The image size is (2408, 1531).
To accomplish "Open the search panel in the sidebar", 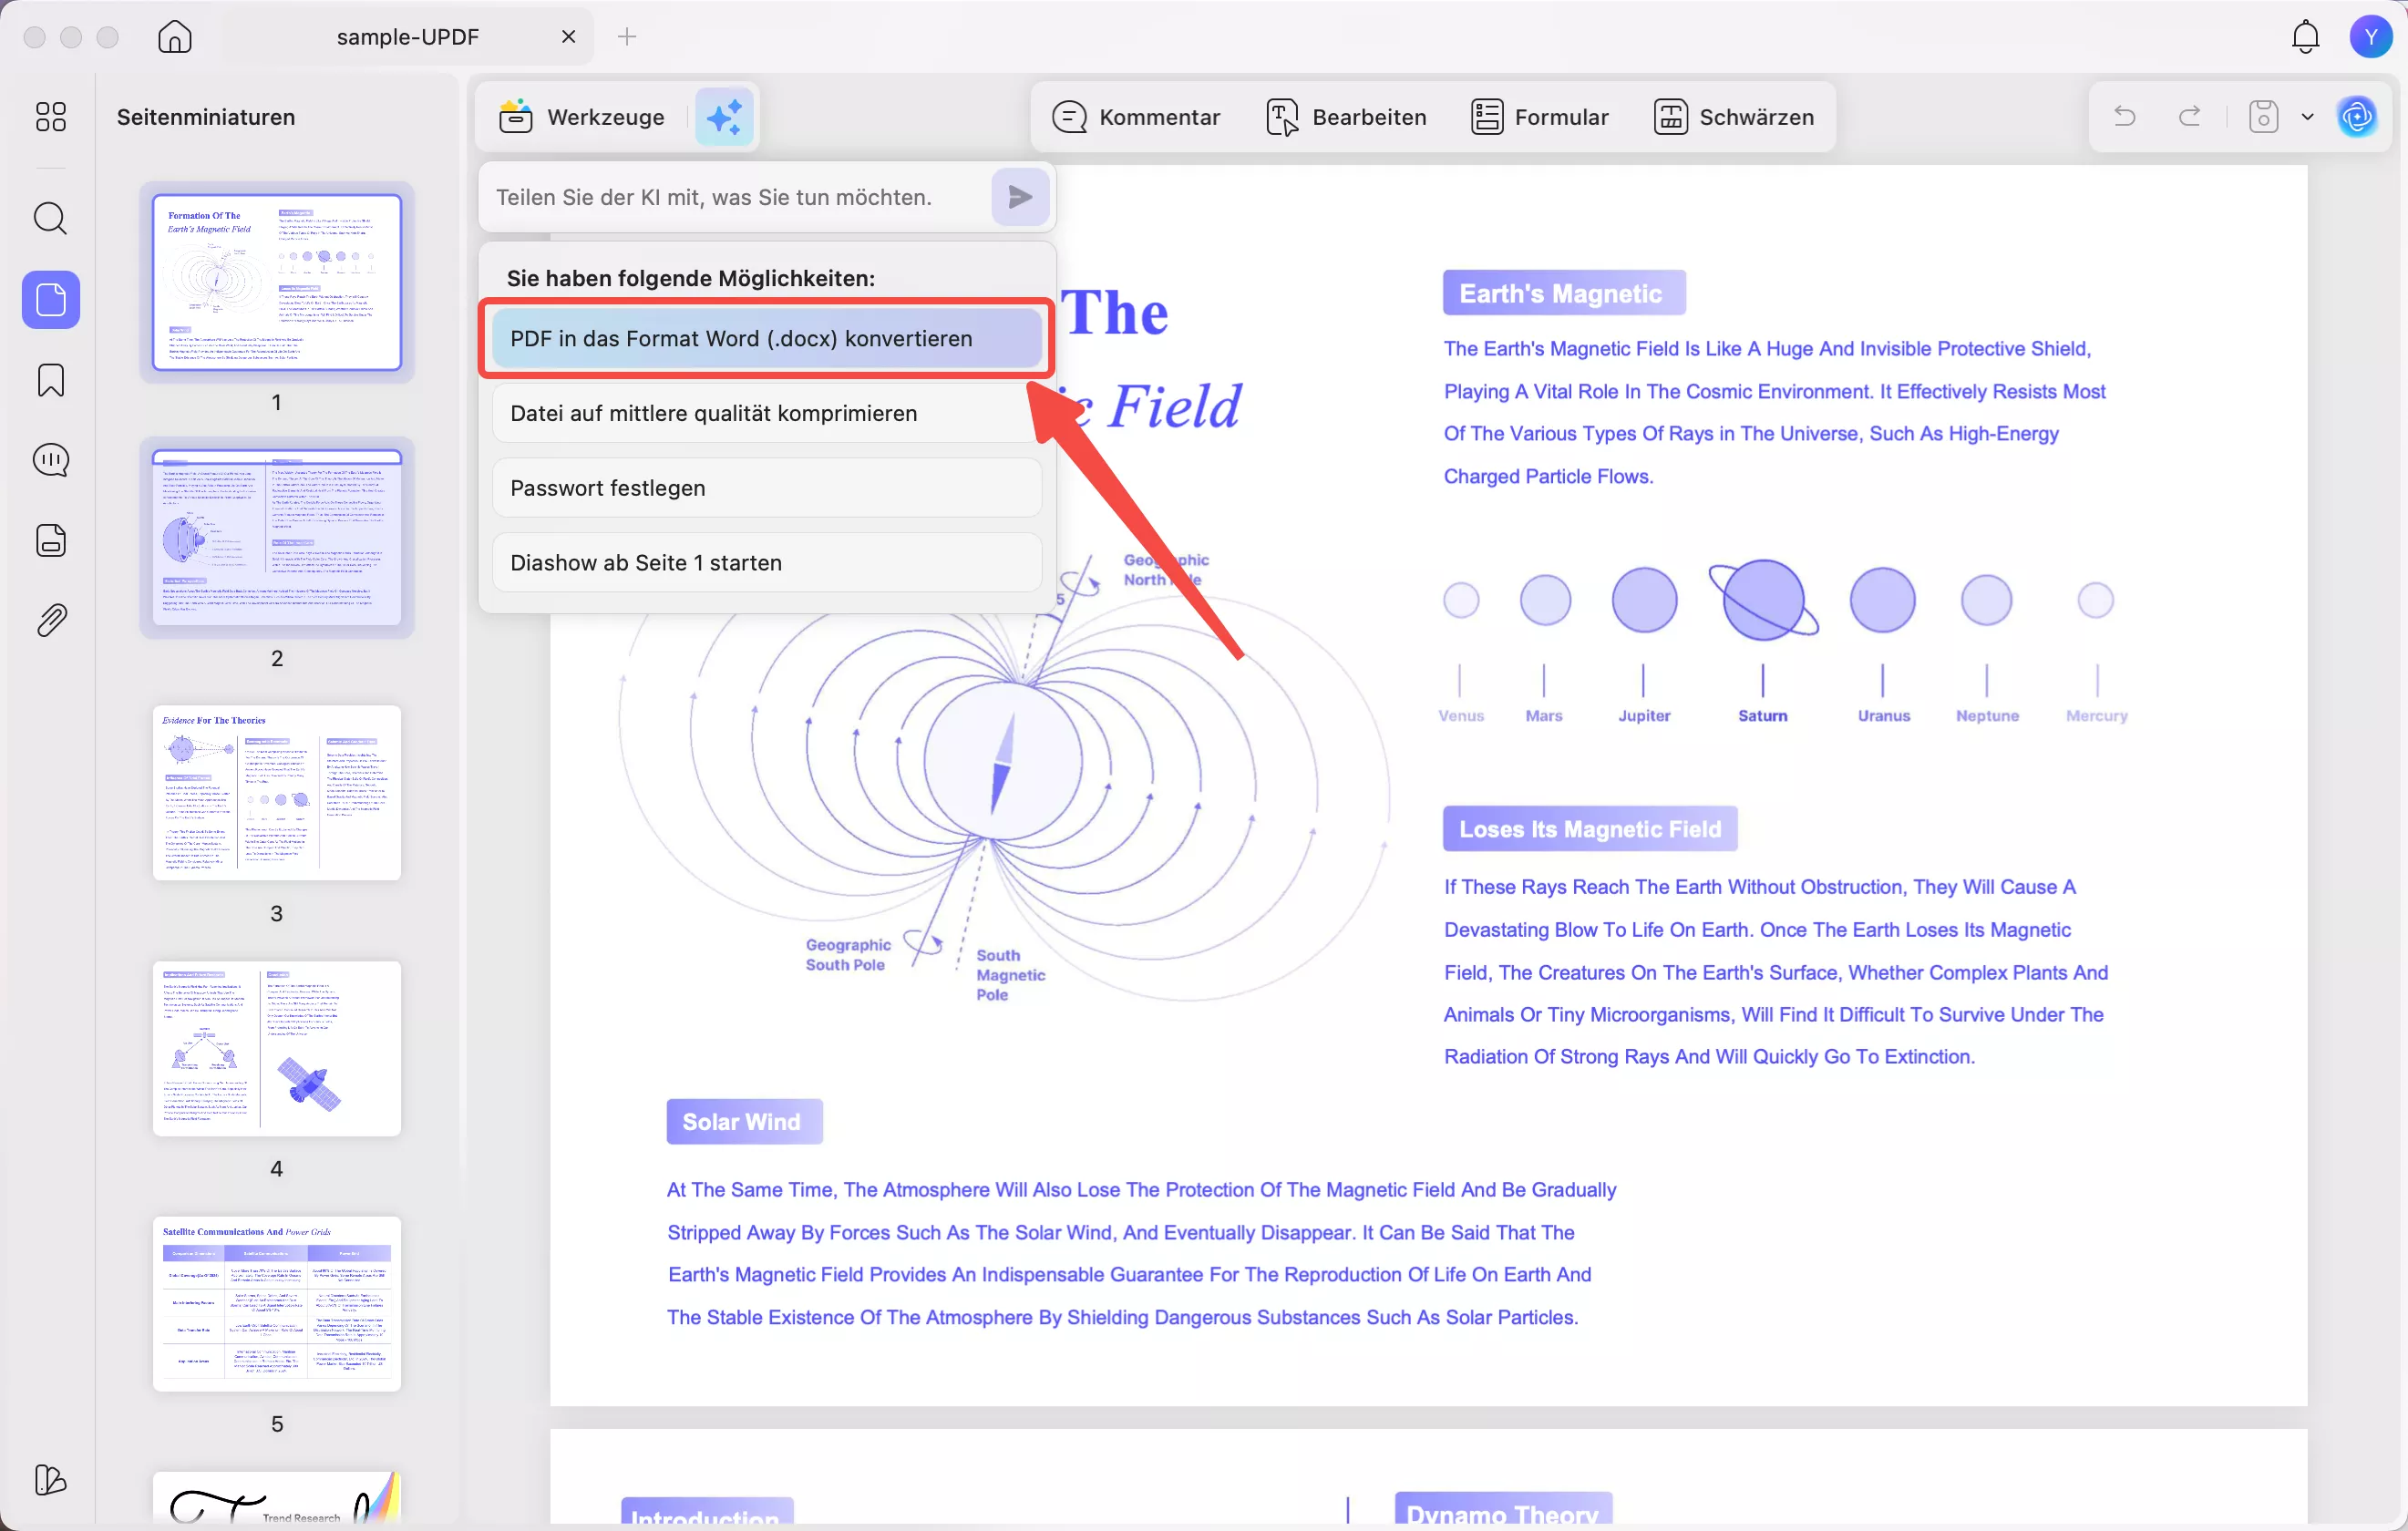I will [x=50, y=218].
